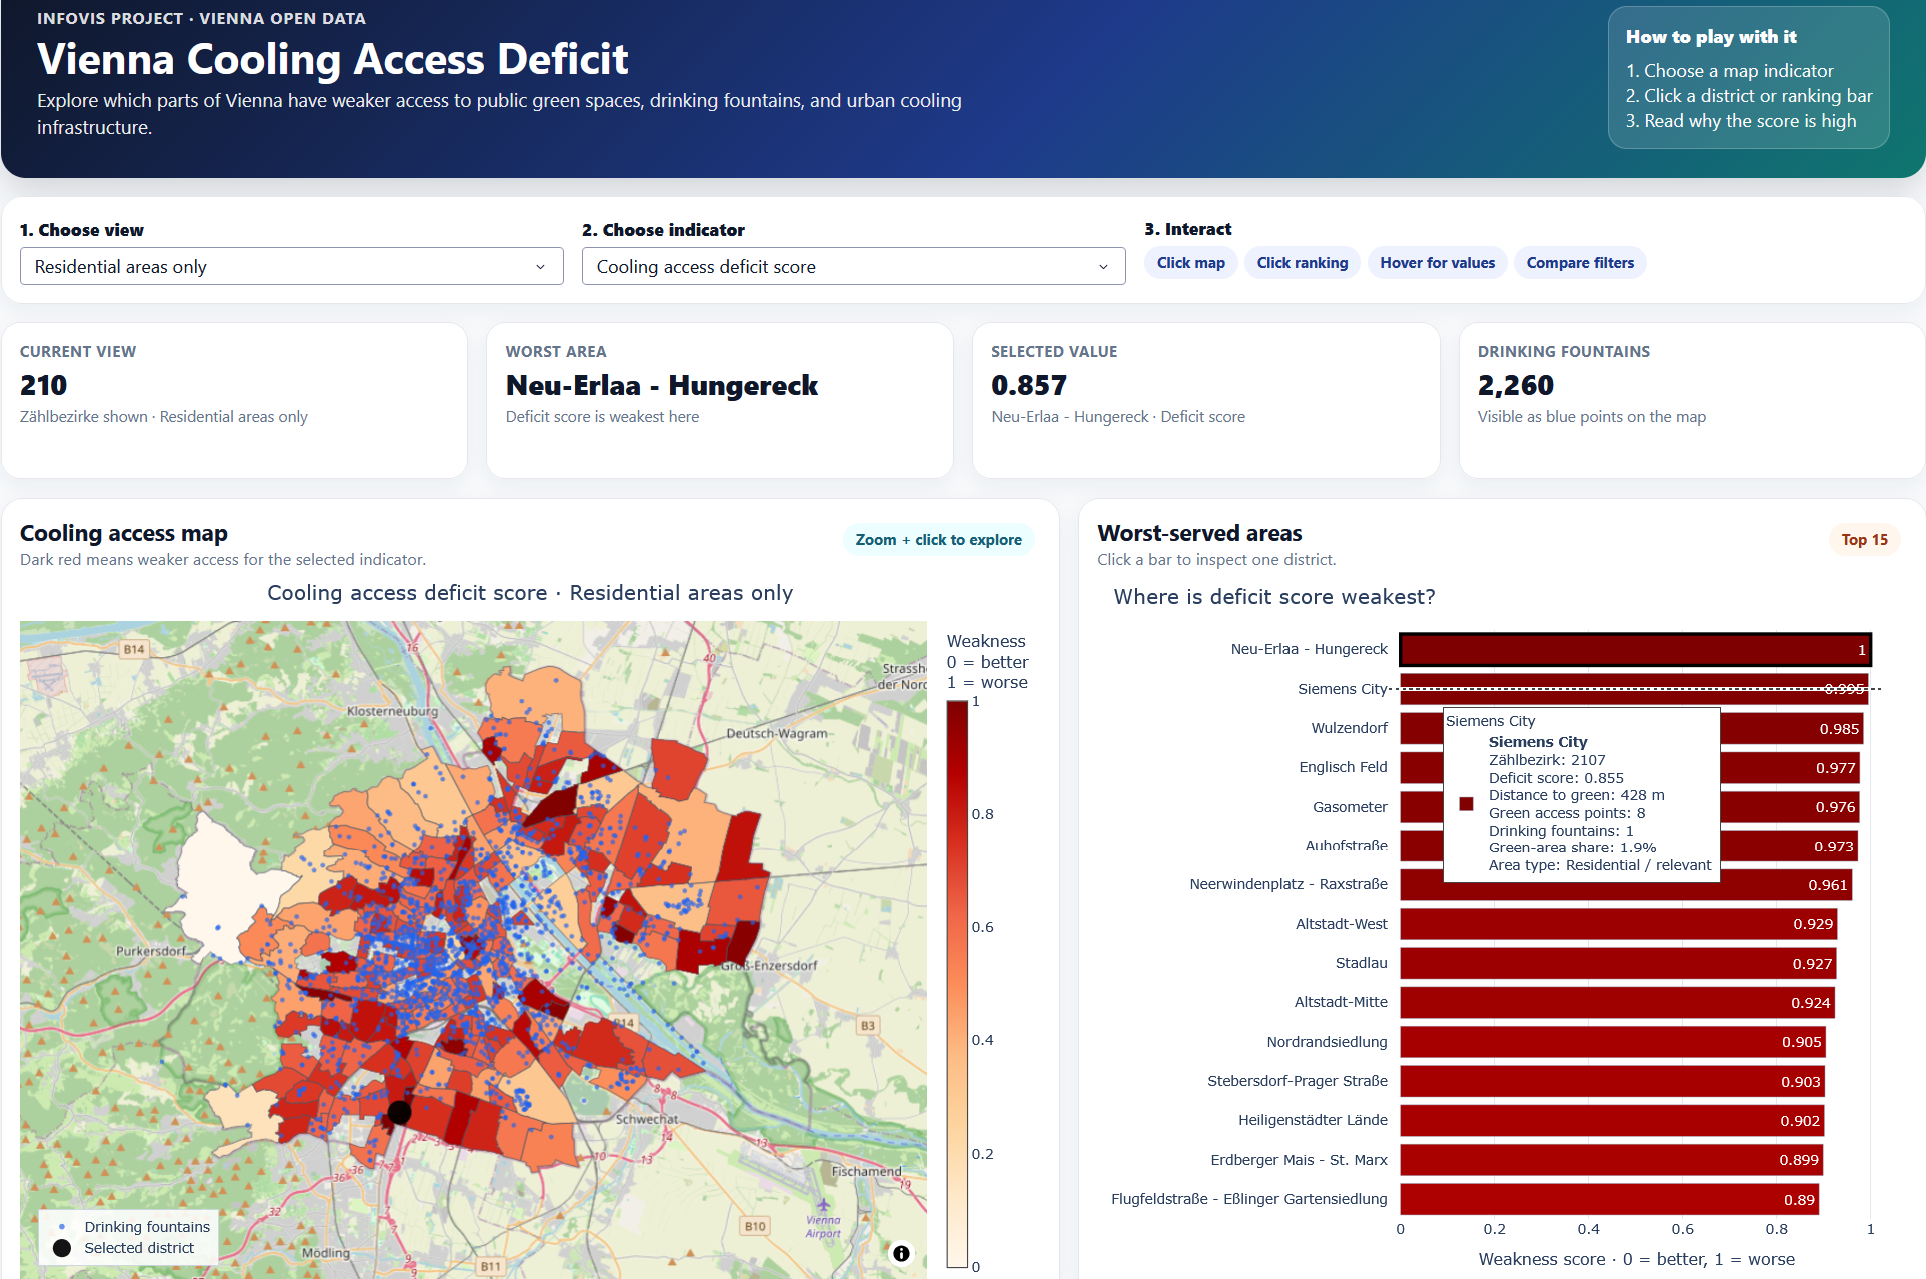This screenshot has width=1926, height=1279.
Task: Open the Residential areas only view dropdown
Action: pos(291,266)
